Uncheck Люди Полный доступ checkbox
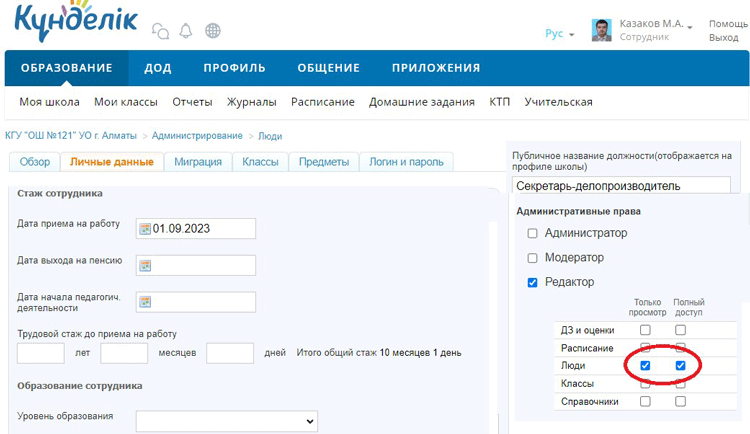750x434 pixels. tap(680, 366)
